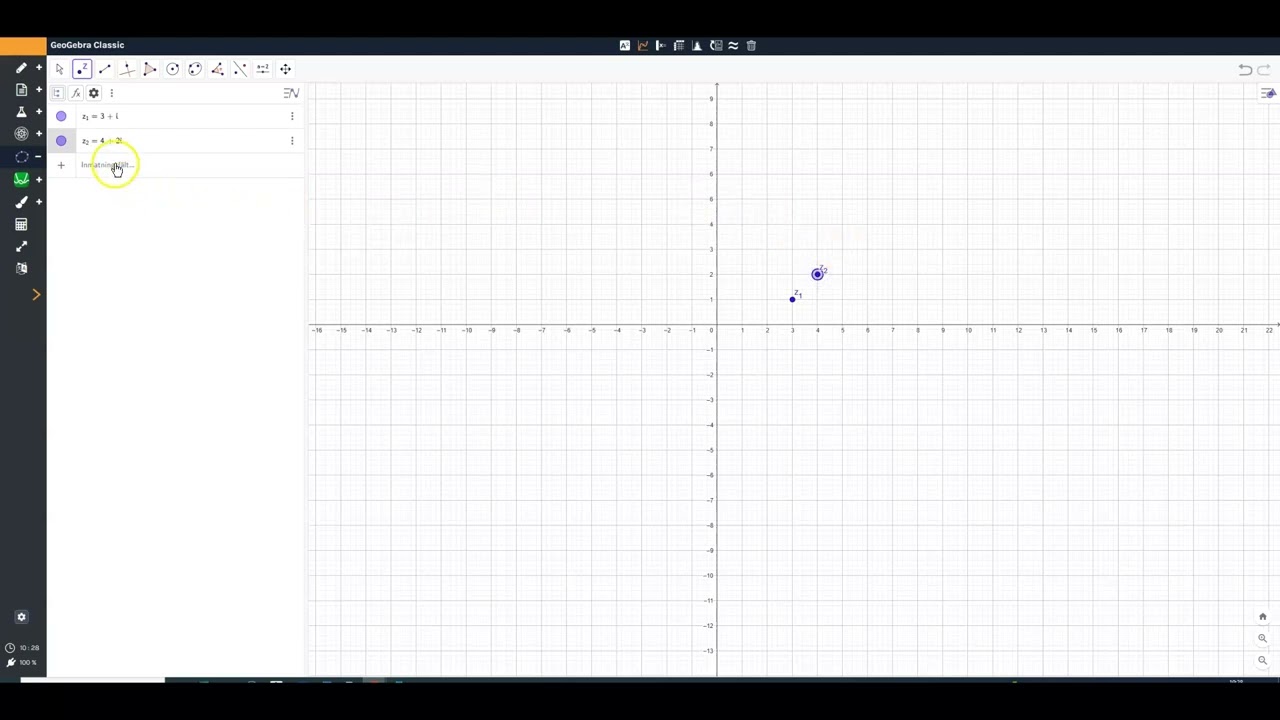Screen dimensions: 1280x720
Task: Collapse the geometry app with minus button
Action: point(39,157)
